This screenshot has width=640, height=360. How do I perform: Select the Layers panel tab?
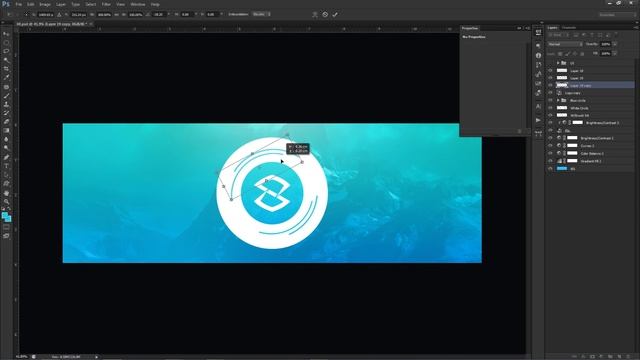click(x=553, y=28)
